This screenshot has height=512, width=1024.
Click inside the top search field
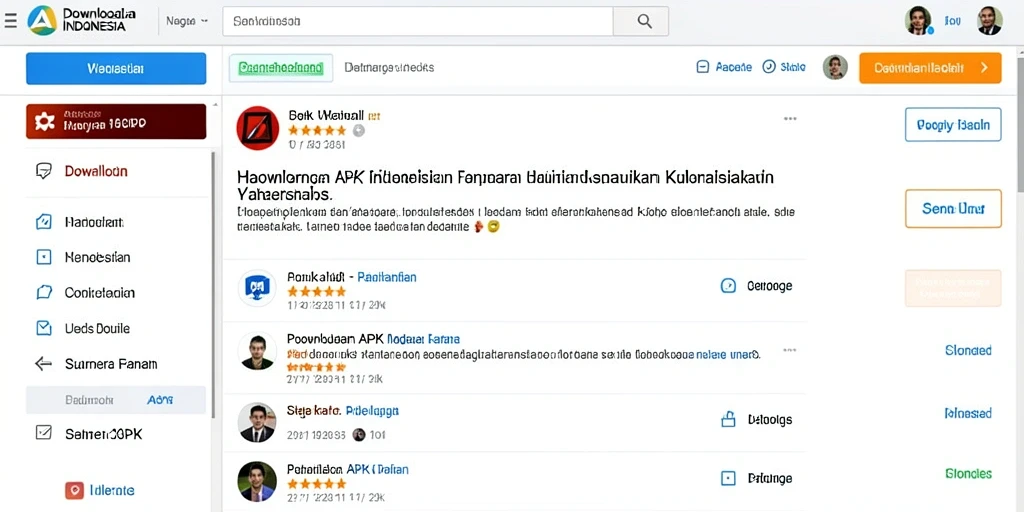(418, 21)
